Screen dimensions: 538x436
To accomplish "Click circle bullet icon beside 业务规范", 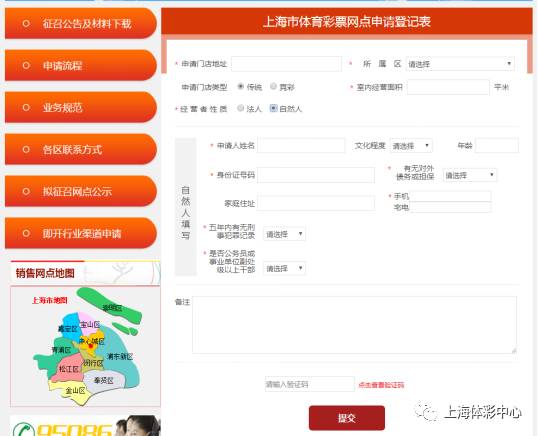I will 26,107.
